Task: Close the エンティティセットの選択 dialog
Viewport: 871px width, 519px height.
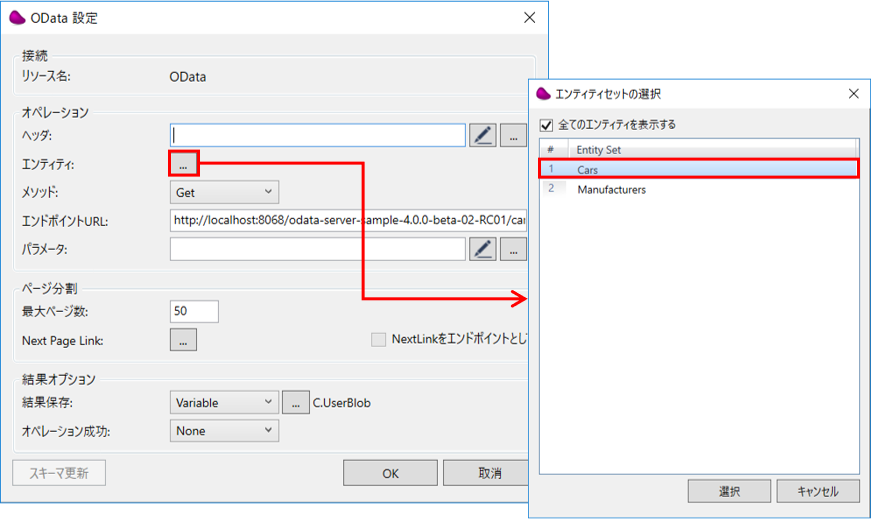Action: (853, 94)
